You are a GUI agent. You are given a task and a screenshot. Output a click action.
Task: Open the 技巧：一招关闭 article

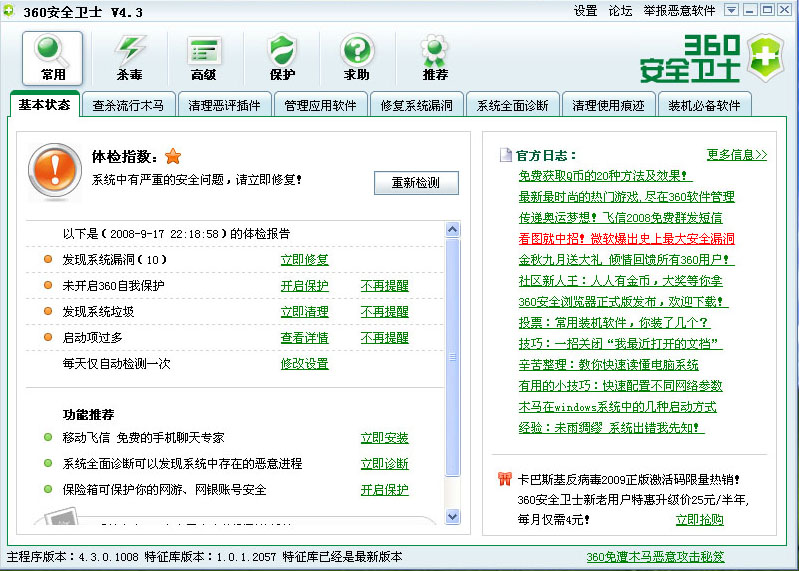click(x=621, y=343)
